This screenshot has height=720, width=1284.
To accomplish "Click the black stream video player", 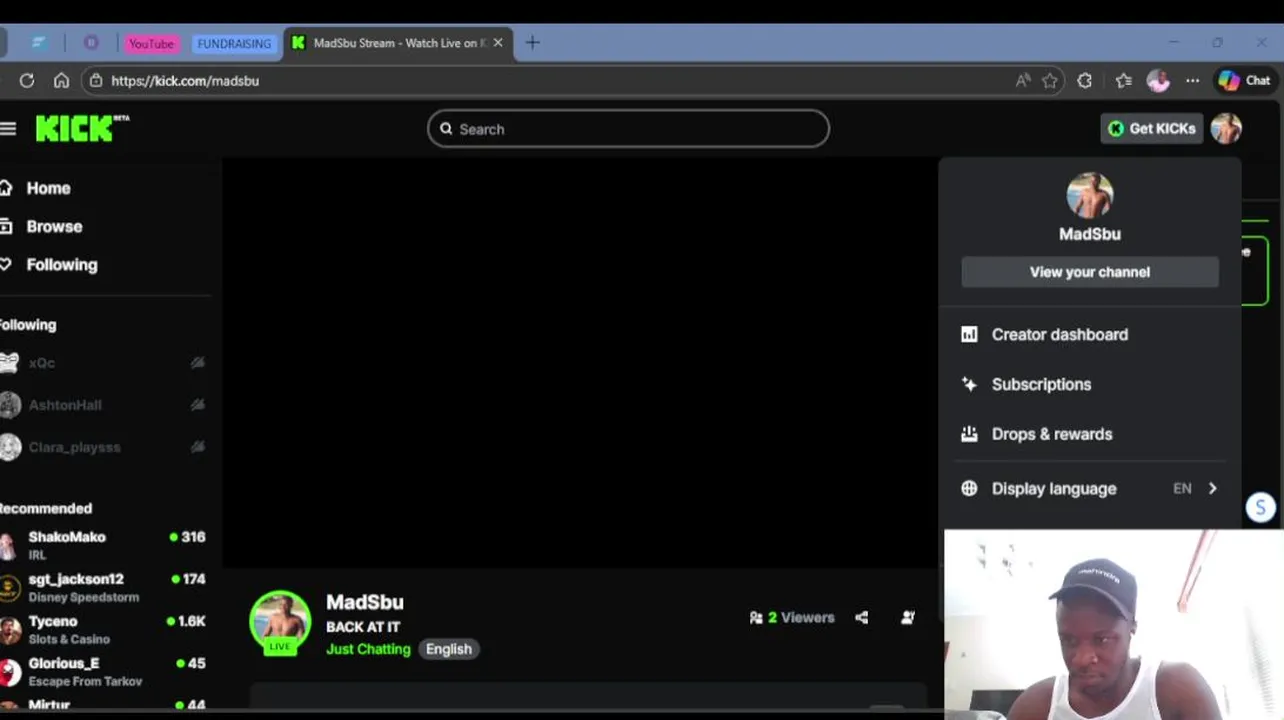I will click(x=580, y=362).
